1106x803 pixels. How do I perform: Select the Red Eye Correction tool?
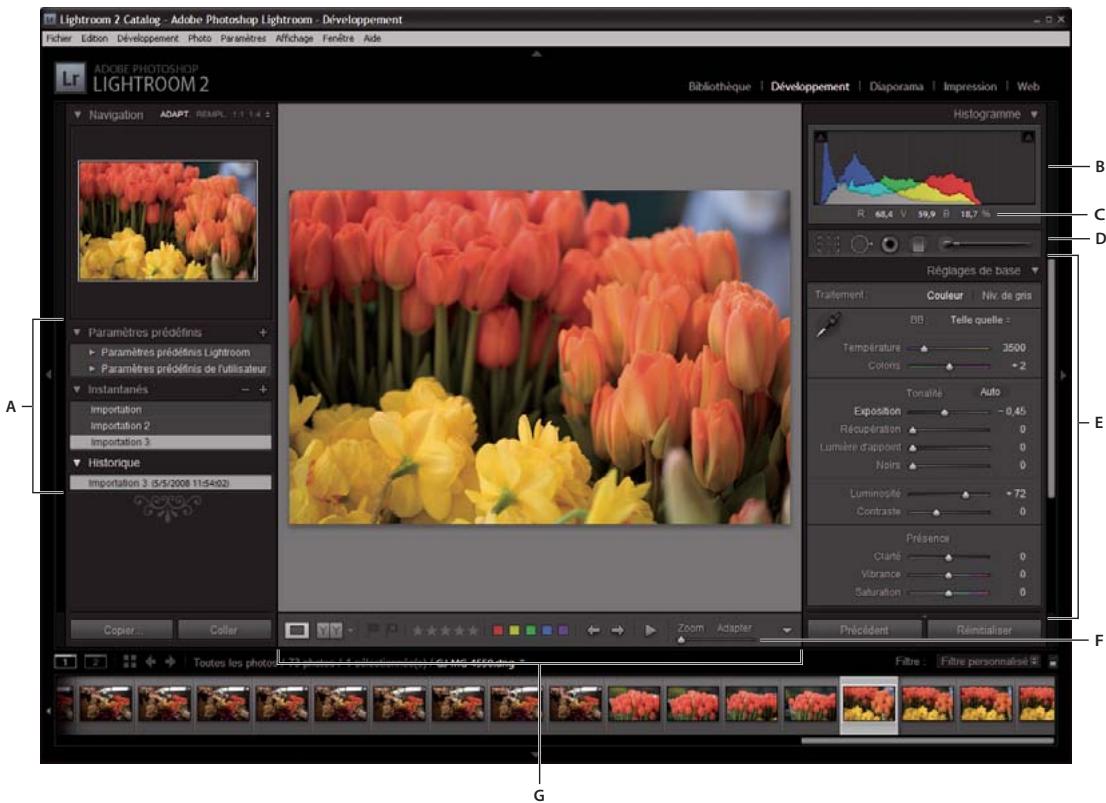click(888, 243)
